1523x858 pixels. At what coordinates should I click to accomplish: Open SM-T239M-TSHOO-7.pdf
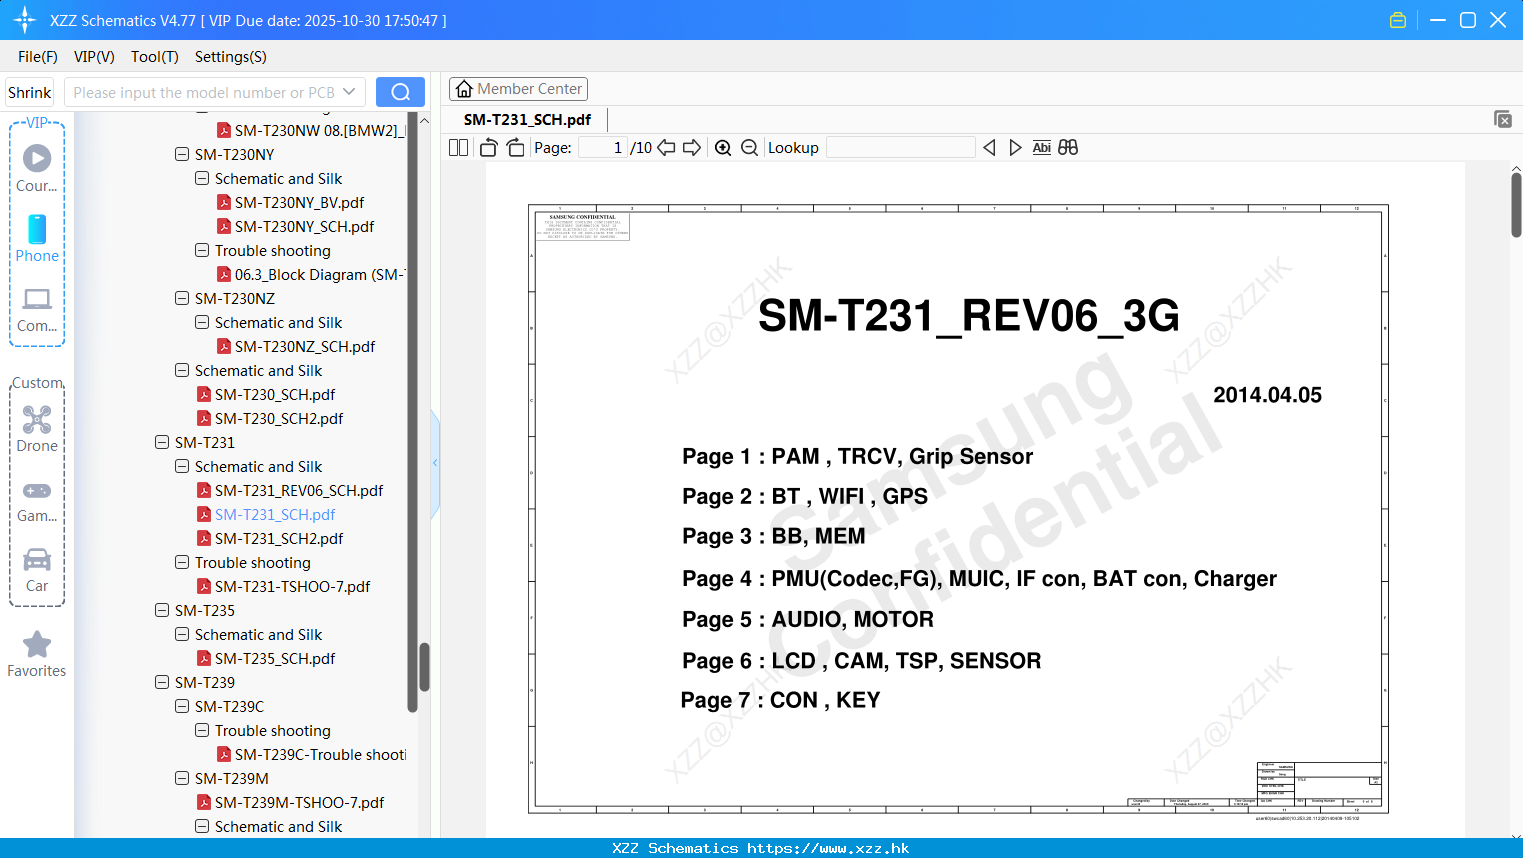tap(299, 802)
